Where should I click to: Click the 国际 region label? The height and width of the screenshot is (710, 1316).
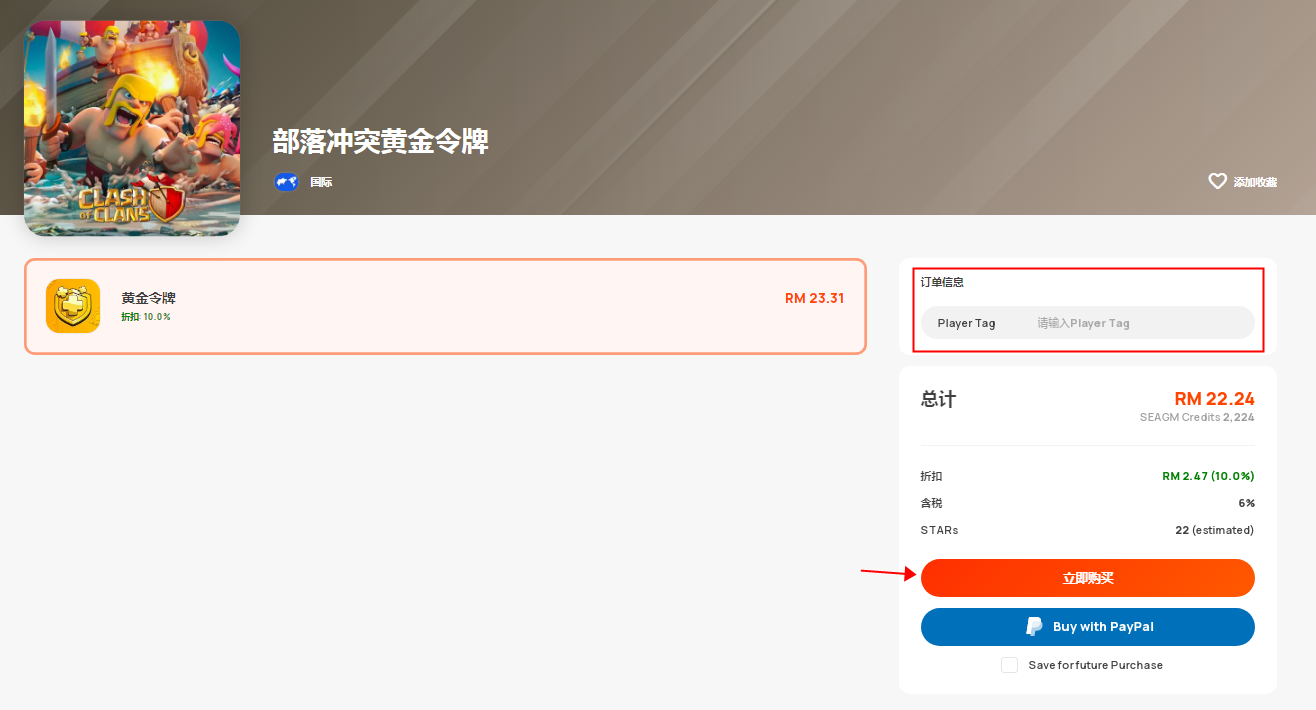point(321,182)
